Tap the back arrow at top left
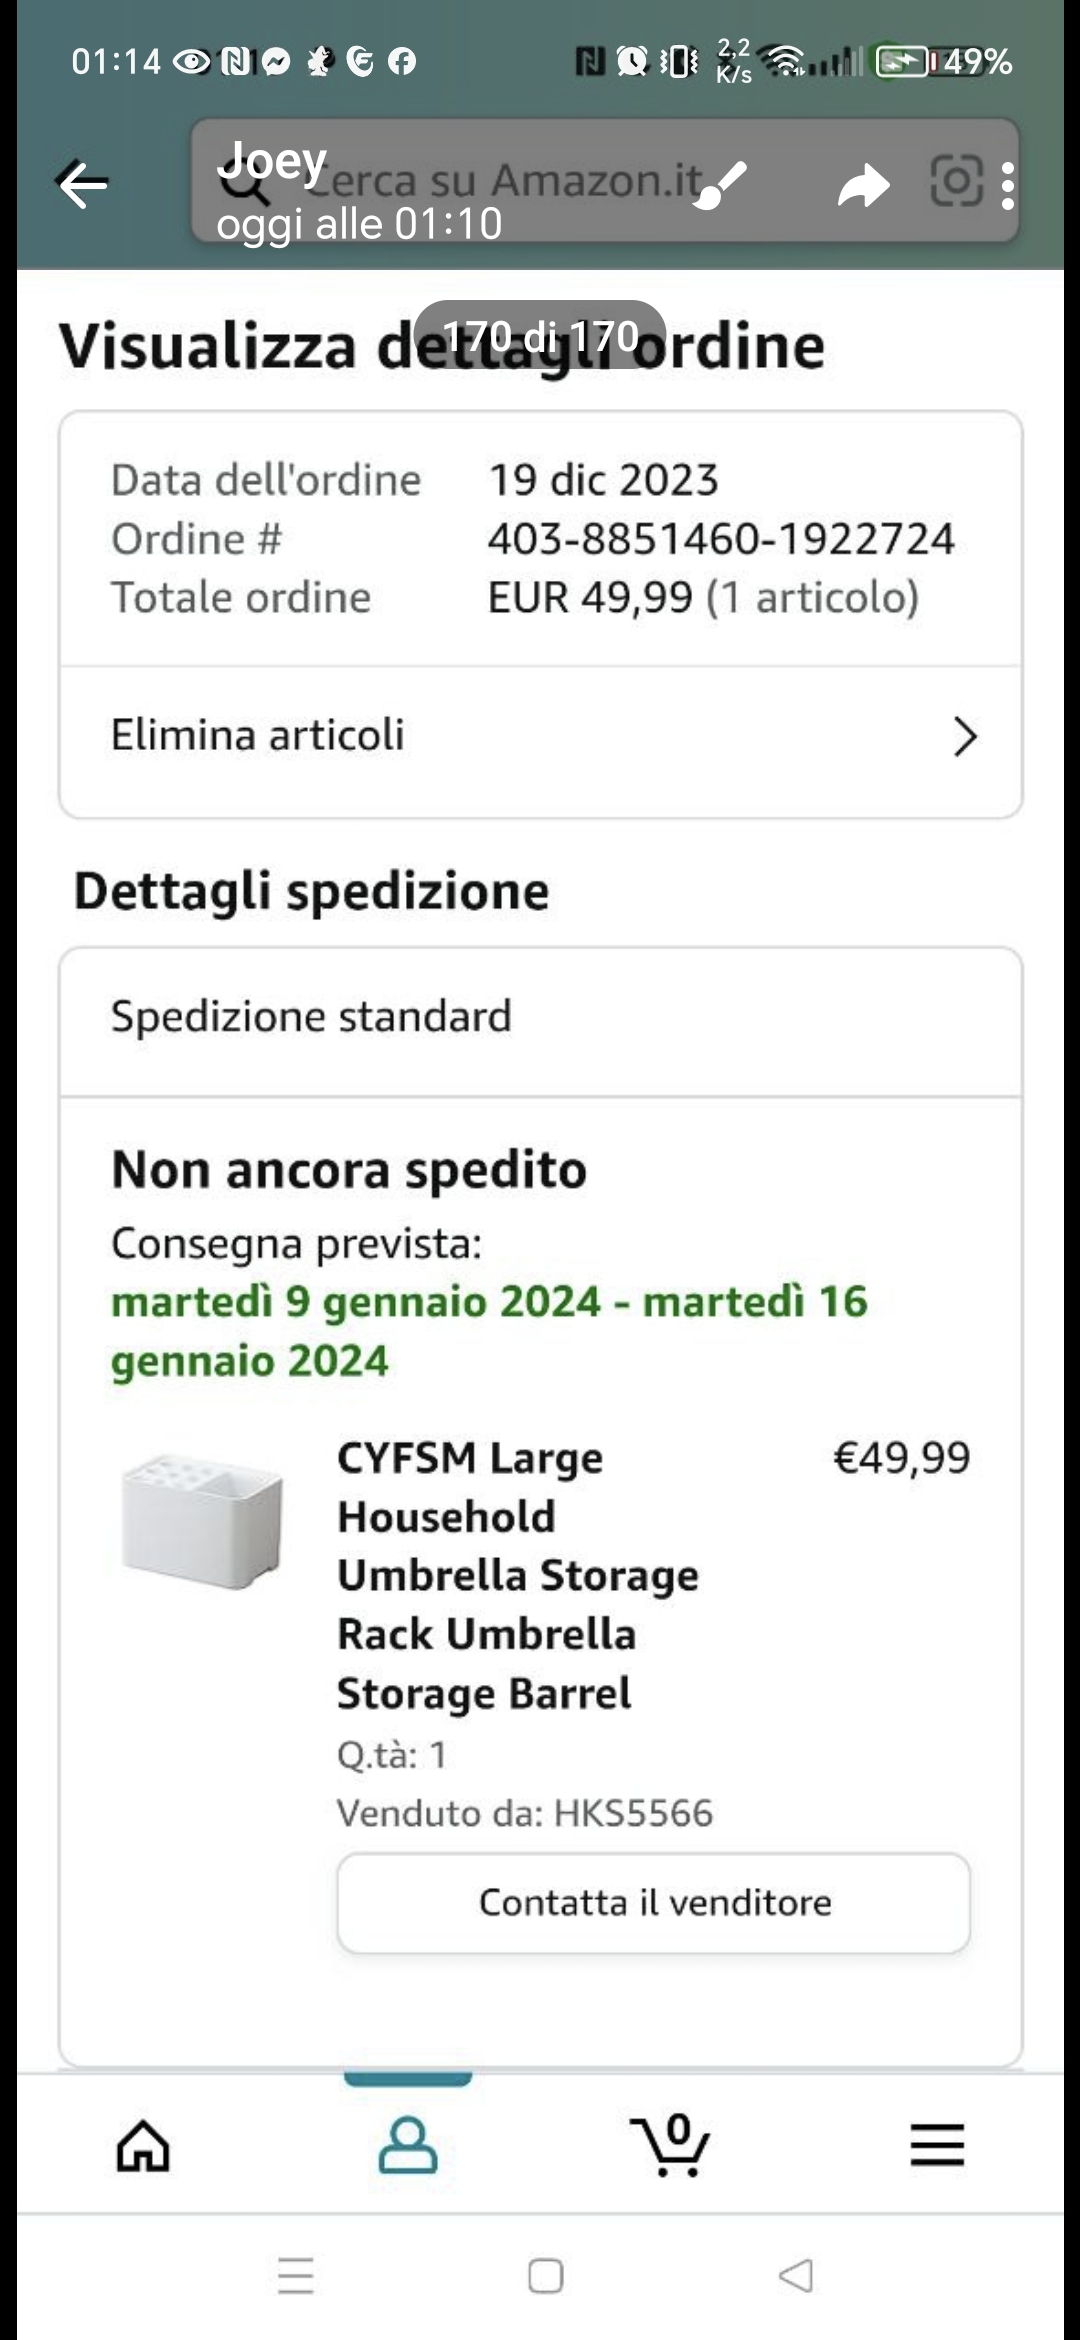Viewport: 1080px width, 2340px height. pos(83,184)
